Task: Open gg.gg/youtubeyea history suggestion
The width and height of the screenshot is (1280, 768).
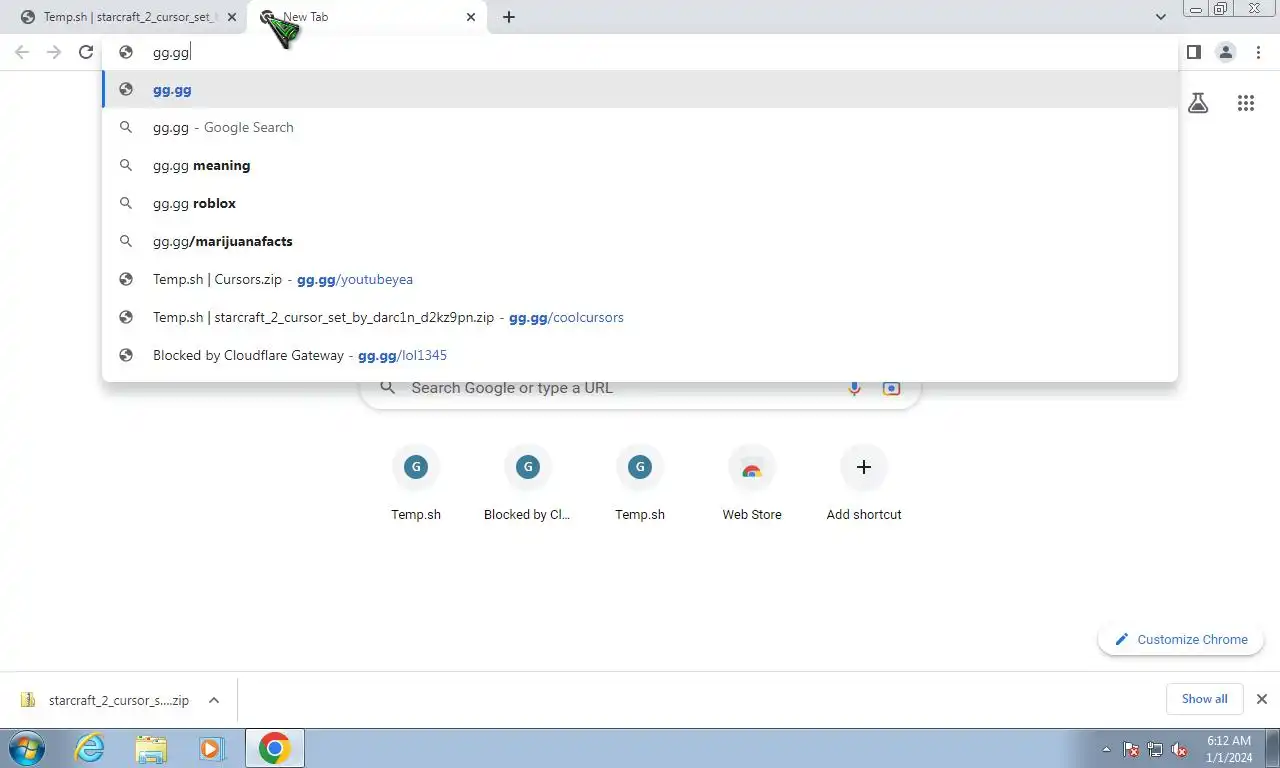Action: [640, 279]
